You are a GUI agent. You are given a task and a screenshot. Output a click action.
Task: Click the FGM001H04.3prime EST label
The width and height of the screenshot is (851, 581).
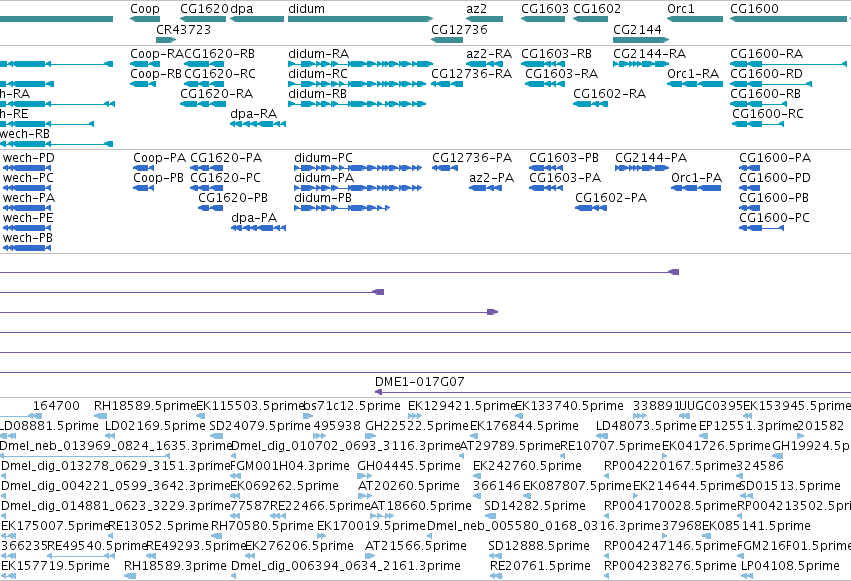coord(290,466)
